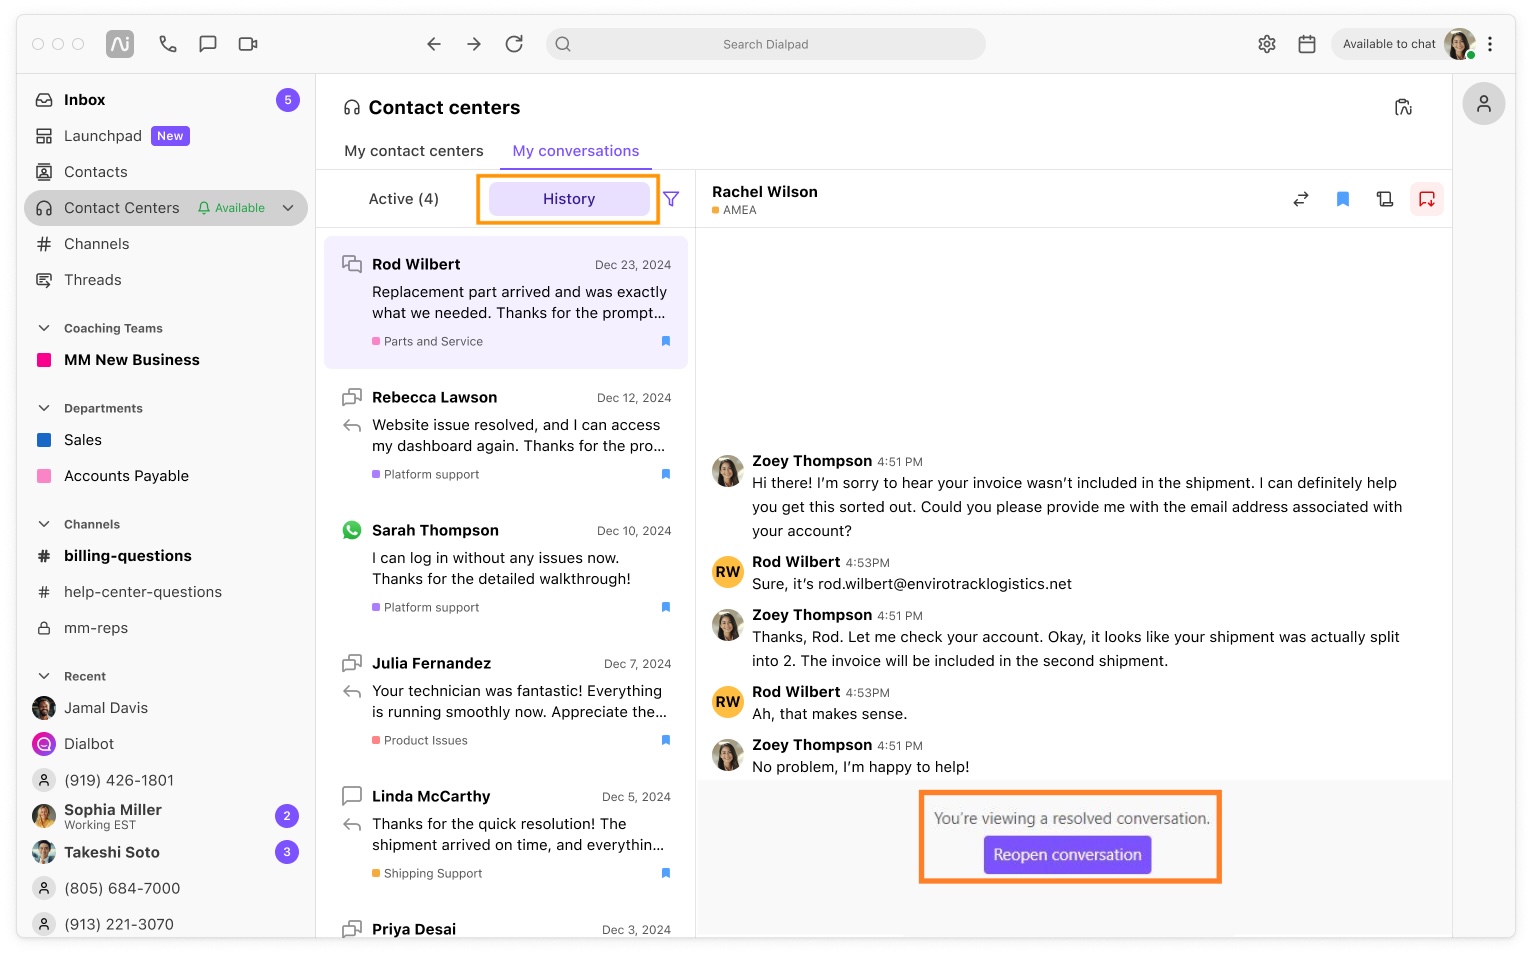Toggle bookmark on Linda McCarthy conversation

[x=666, y=873]
